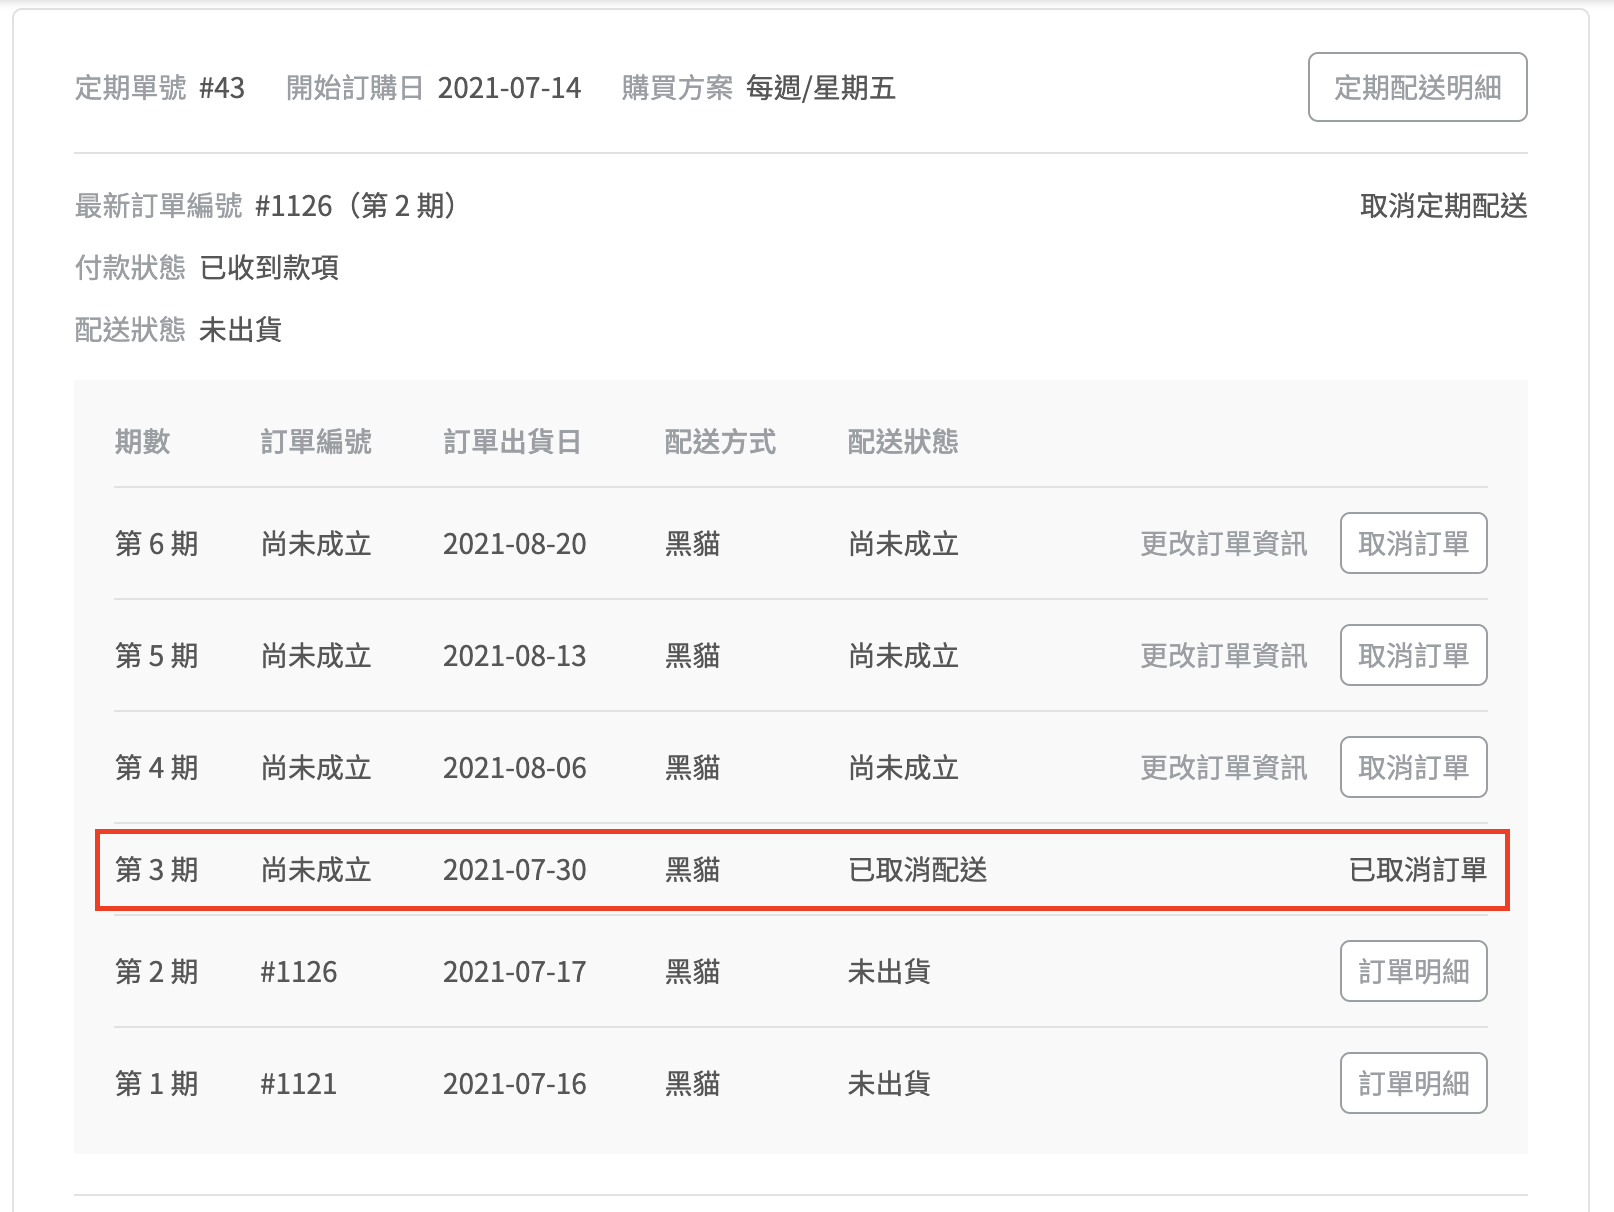Click order number #1126 in 第 2 期 row
Viewport: 1614px width, 1212px height.
point(298,972)
